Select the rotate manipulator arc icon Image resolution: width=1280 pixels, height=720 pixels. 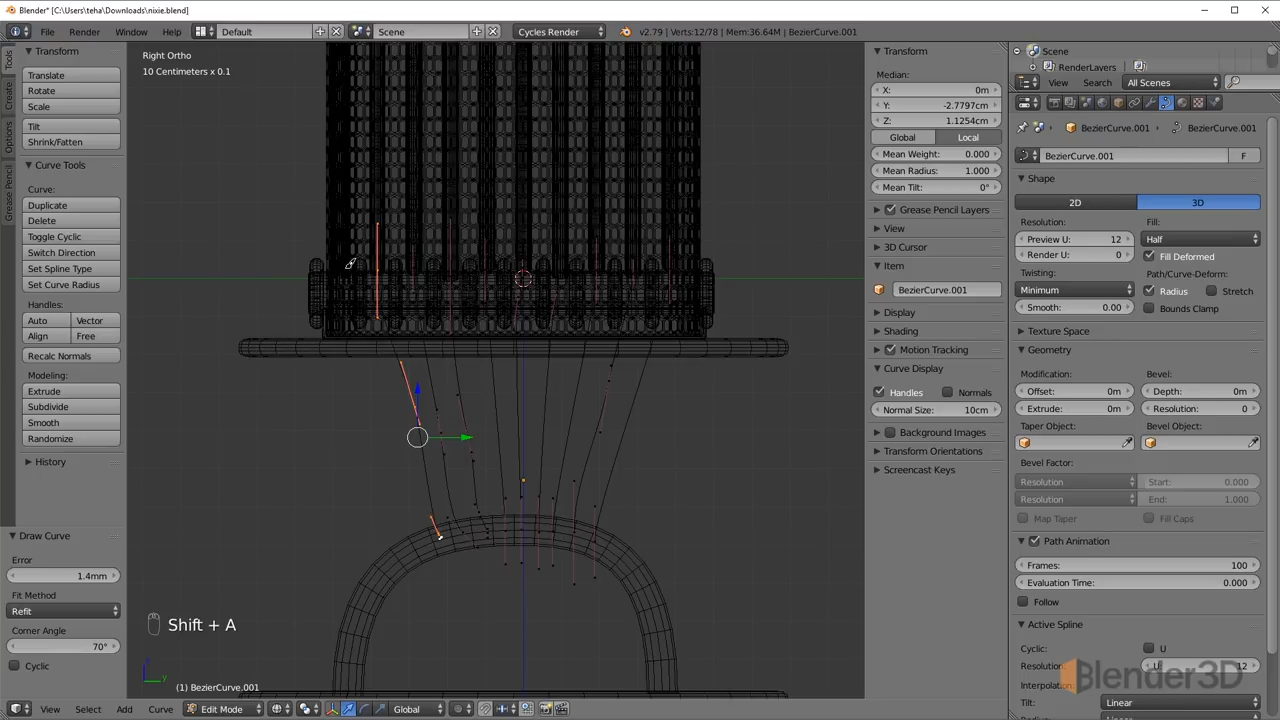pyautogui.click(x=364, y=709)
